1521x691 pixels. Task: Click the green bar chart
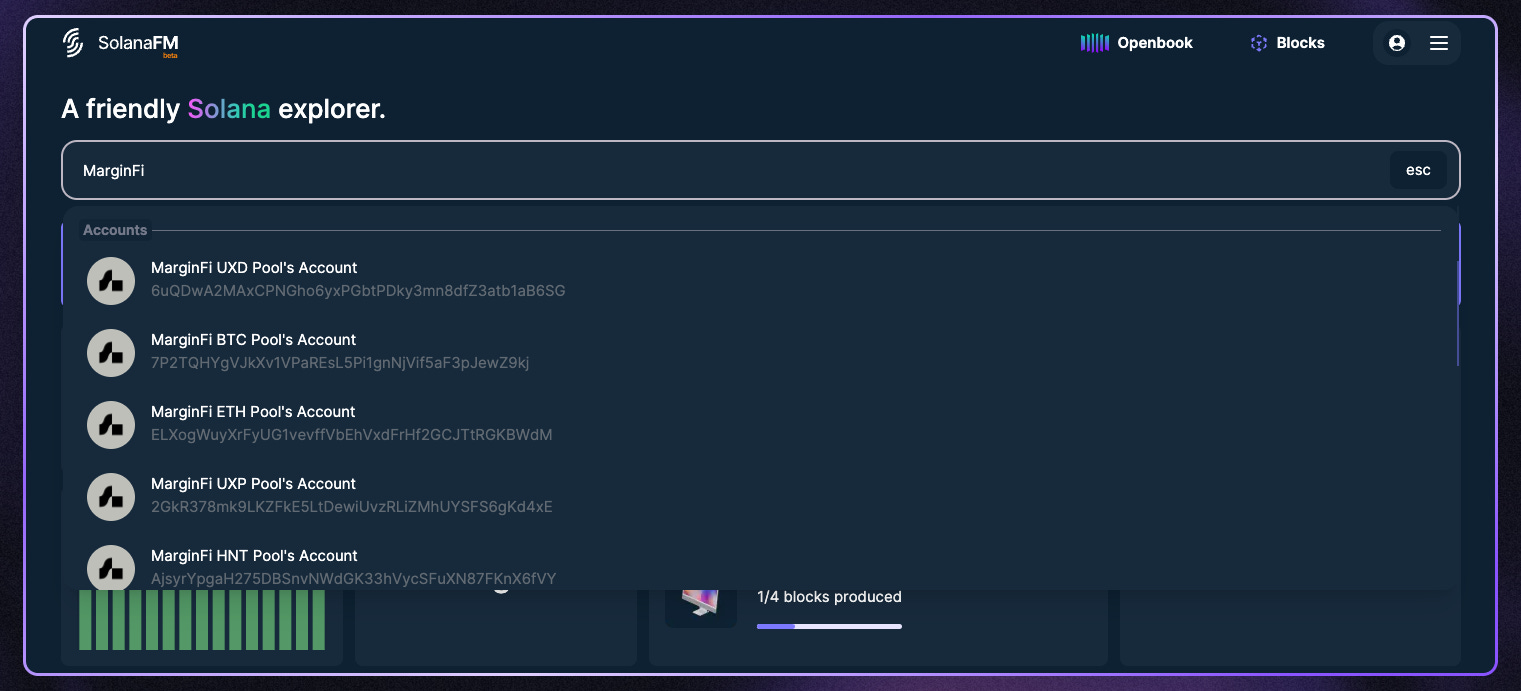pos(202,620)
